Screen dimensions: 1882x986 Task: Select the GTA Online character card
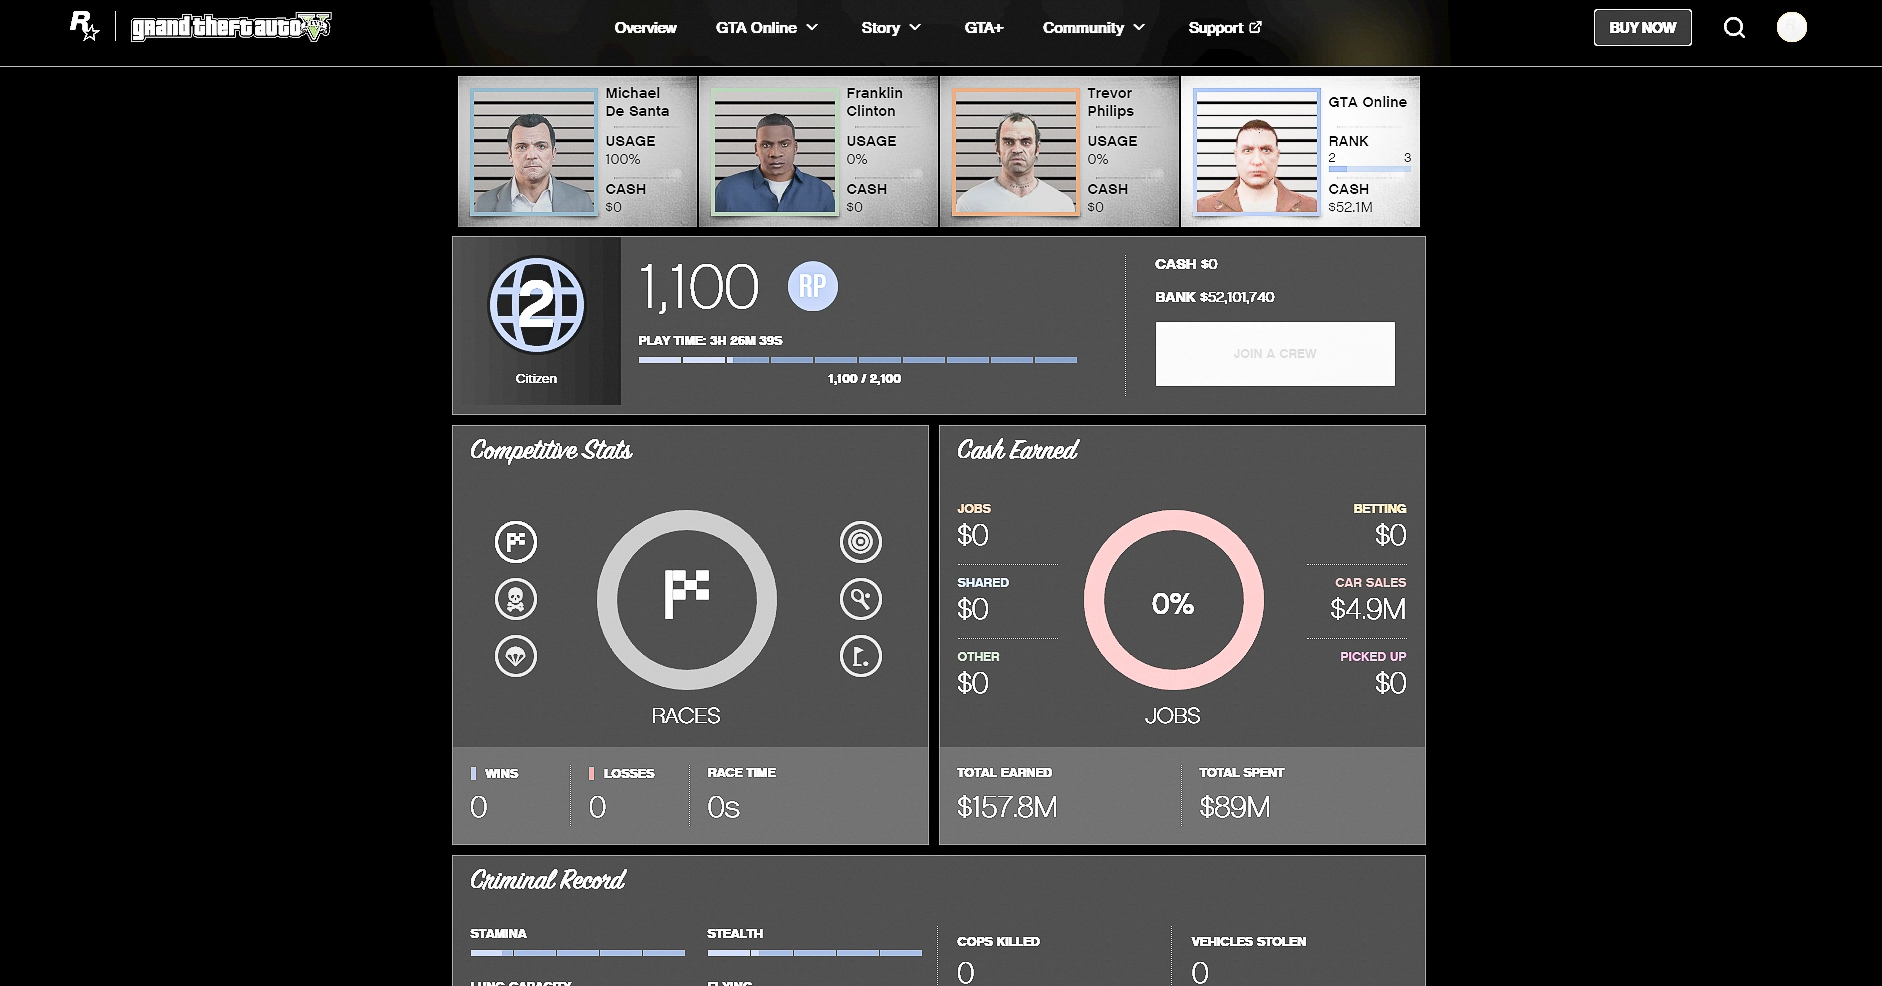click(x=1301, y=152)
